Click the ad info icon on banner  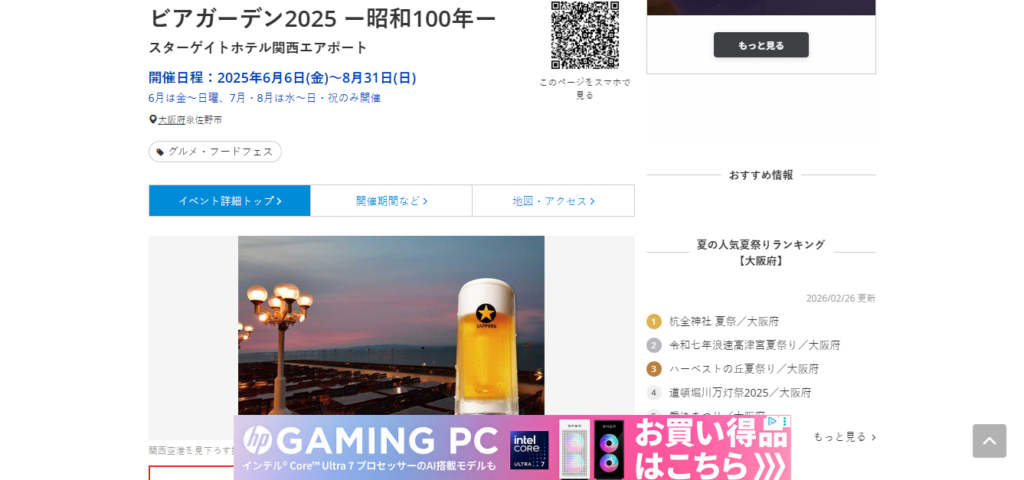point(772,422)
